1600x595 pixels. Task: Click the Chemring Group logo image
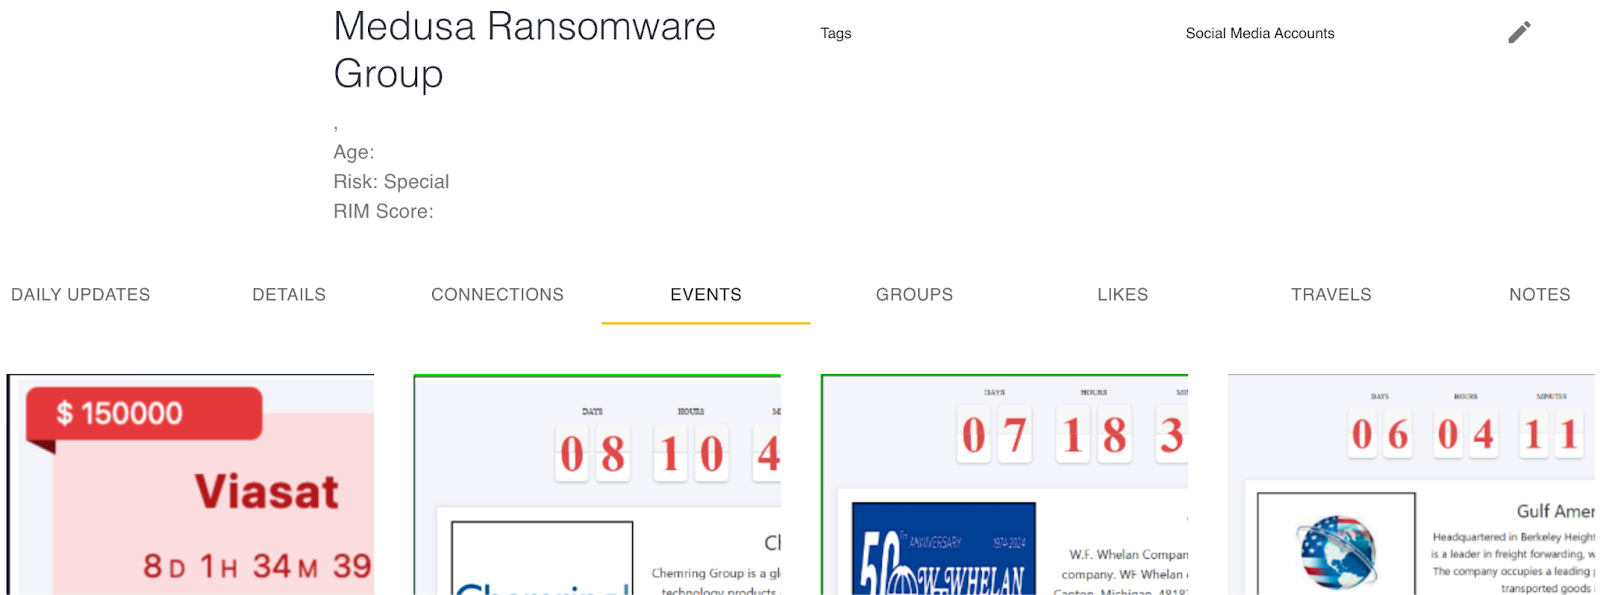[x=542, y=560]
